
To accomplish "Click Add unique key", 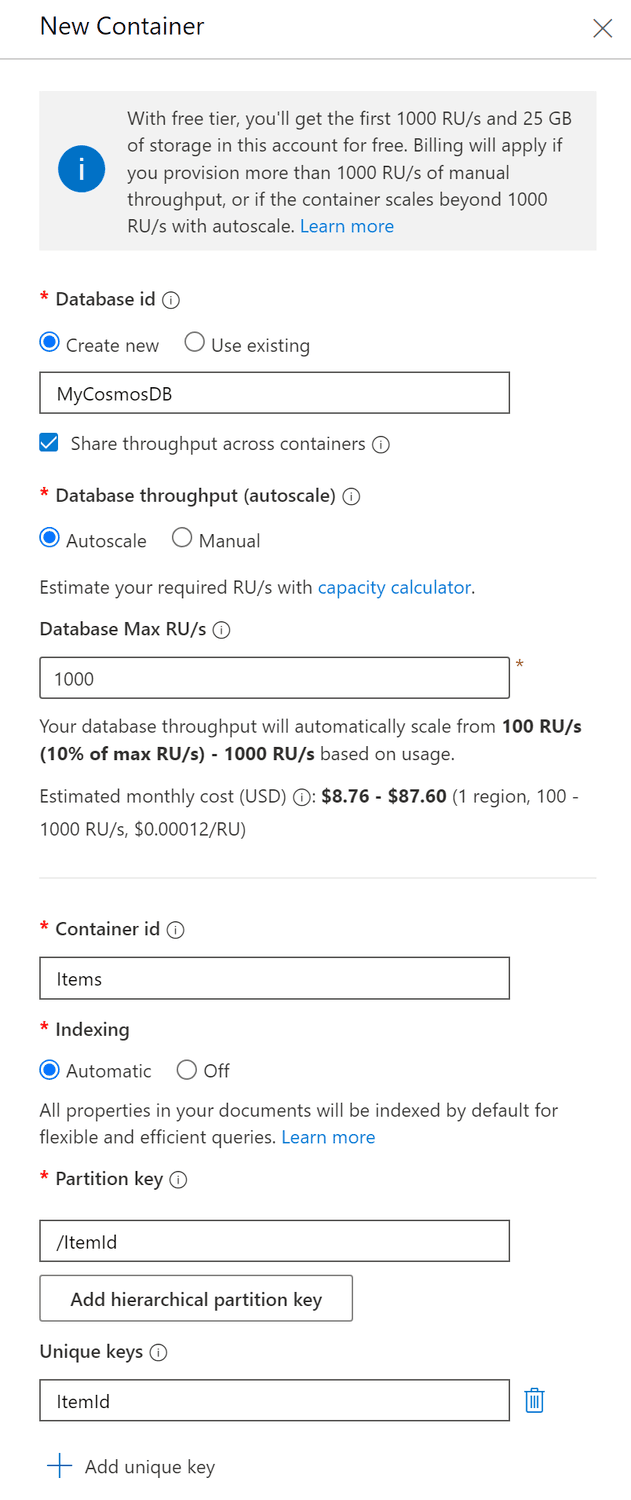I will pos(131,1467).
